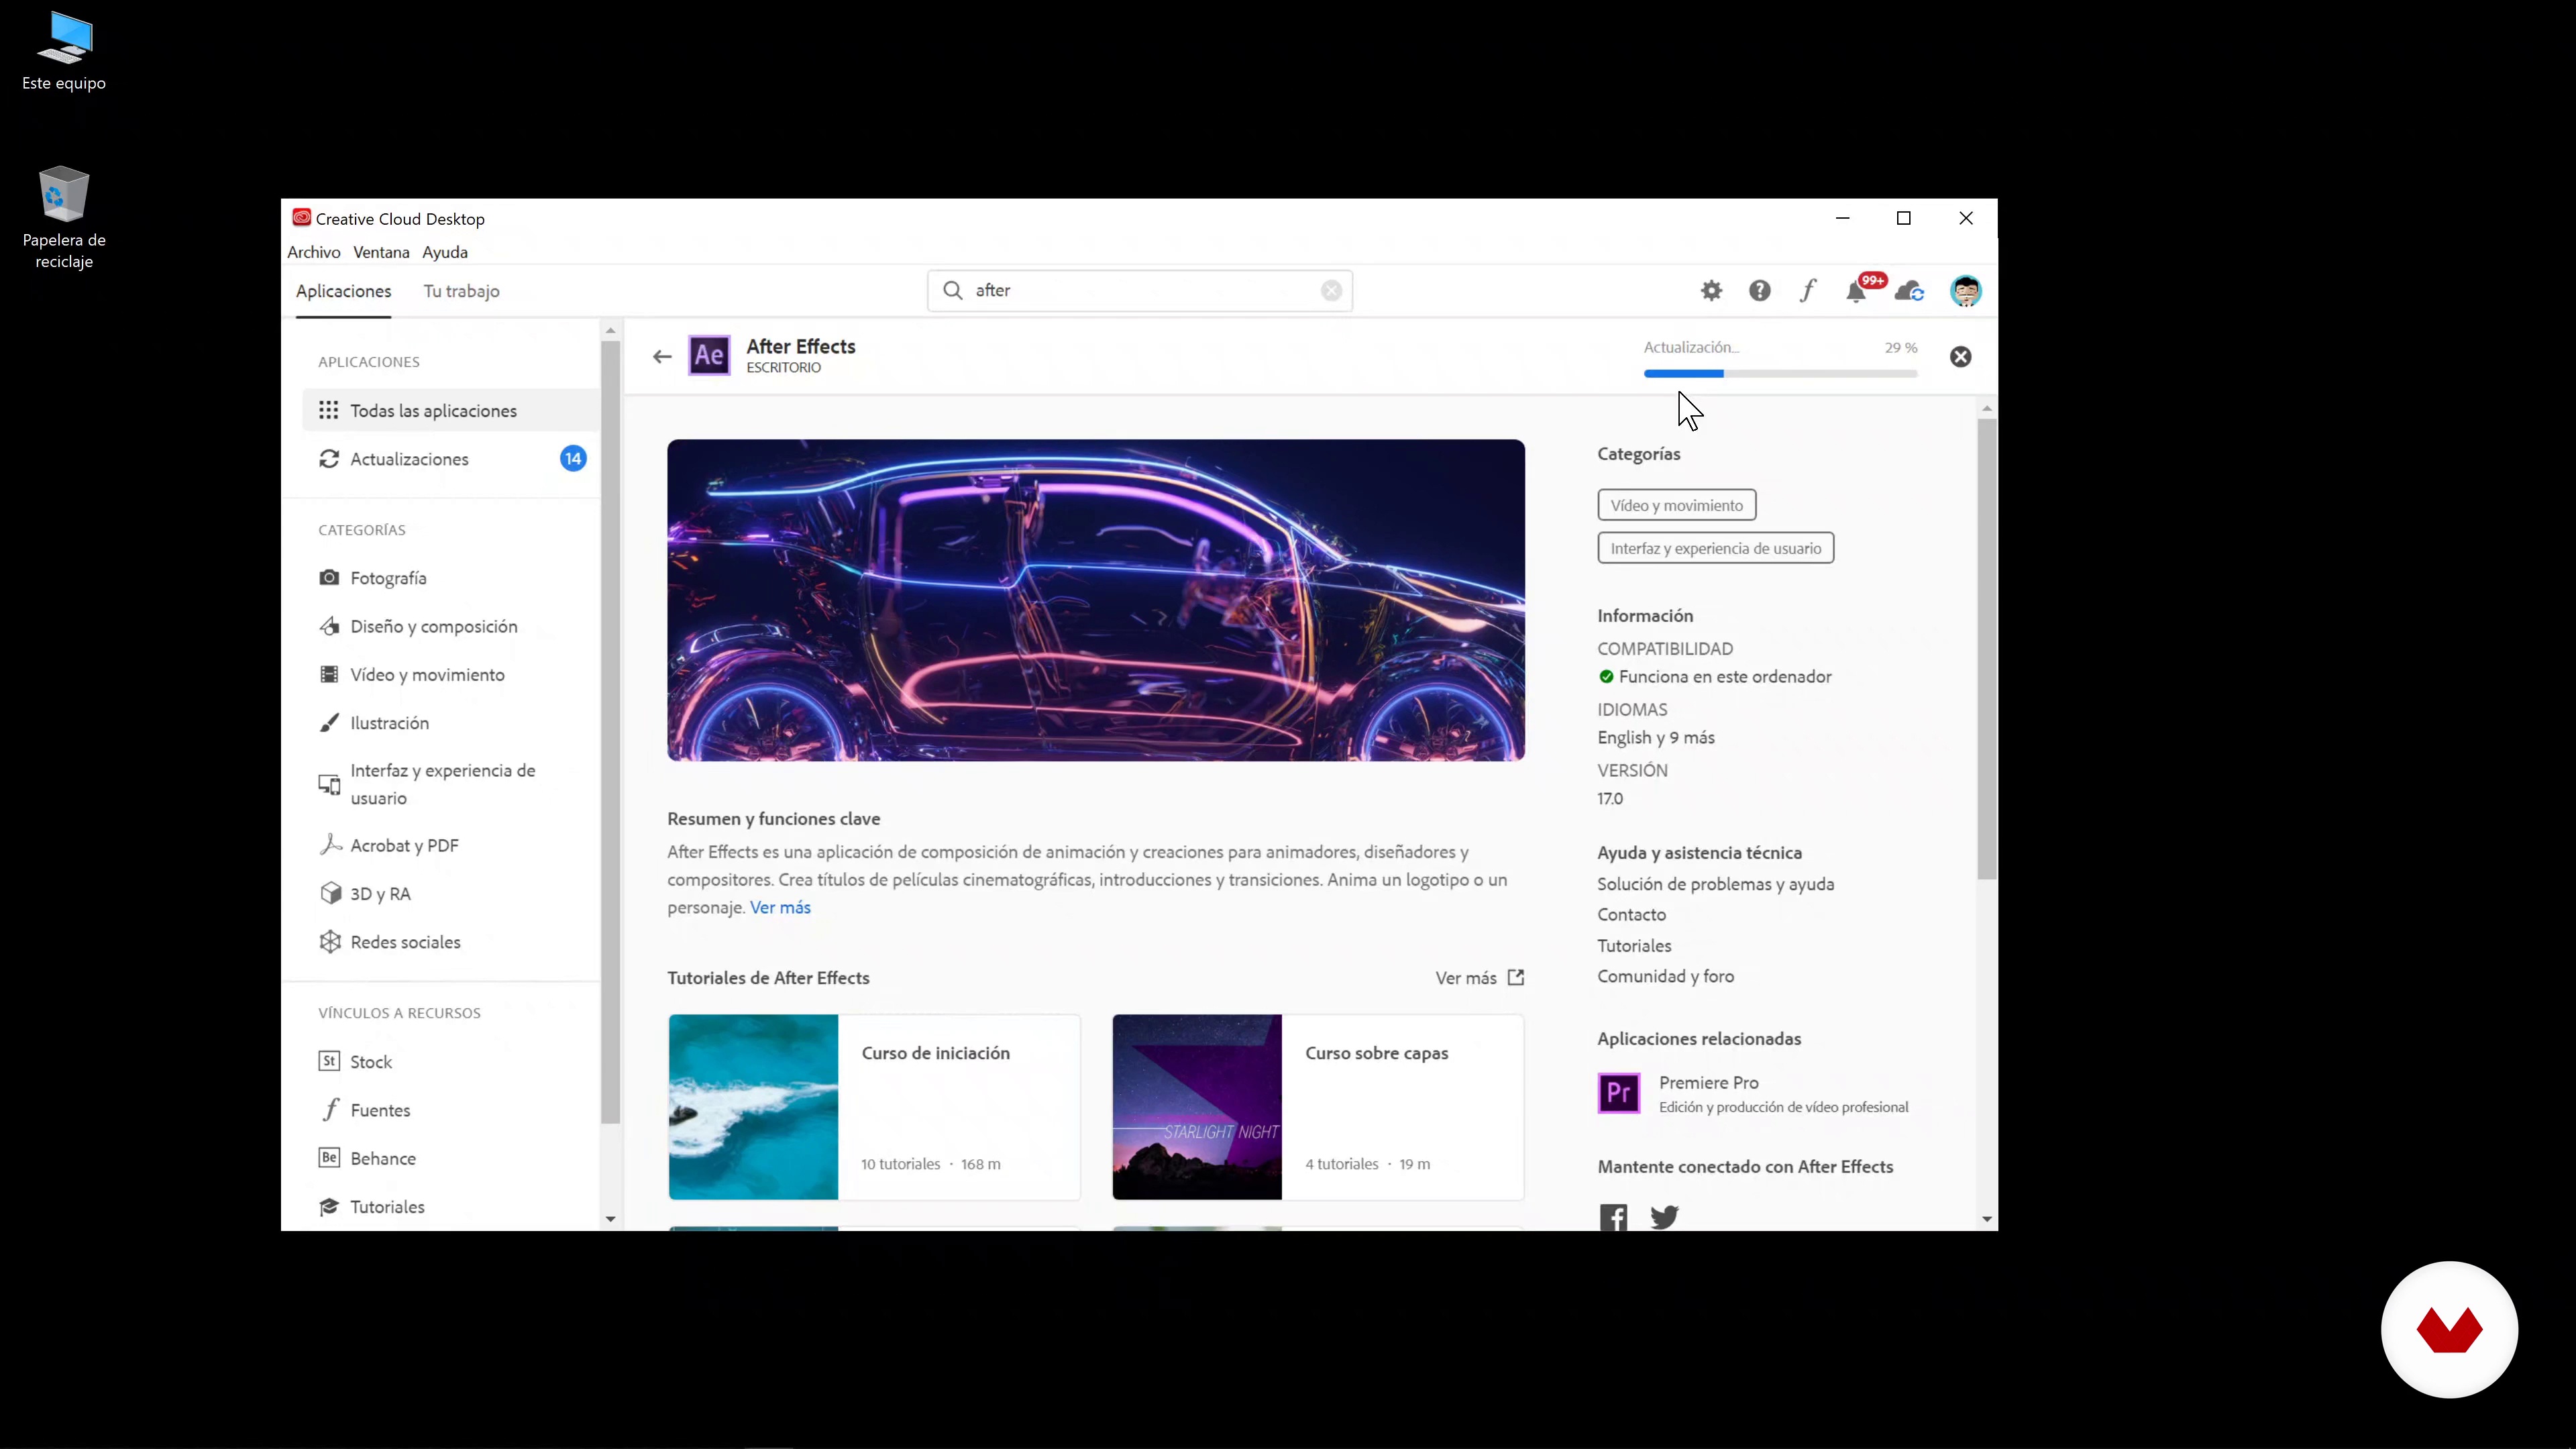Open Curso de iniciación tutorial card
This screenshot has height=1449, width=2576.
tap(874, 1107)
